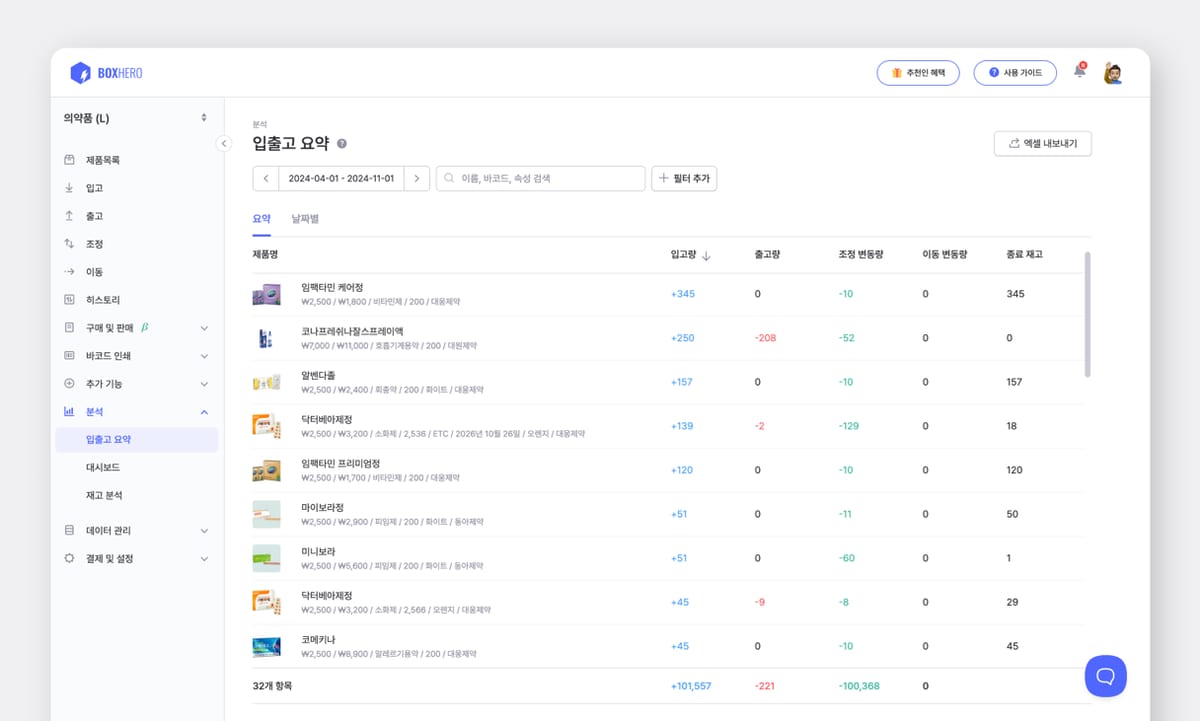1200x721 pixels.
Task: Click the 조정 adjust icon
Action: [69, 244]
